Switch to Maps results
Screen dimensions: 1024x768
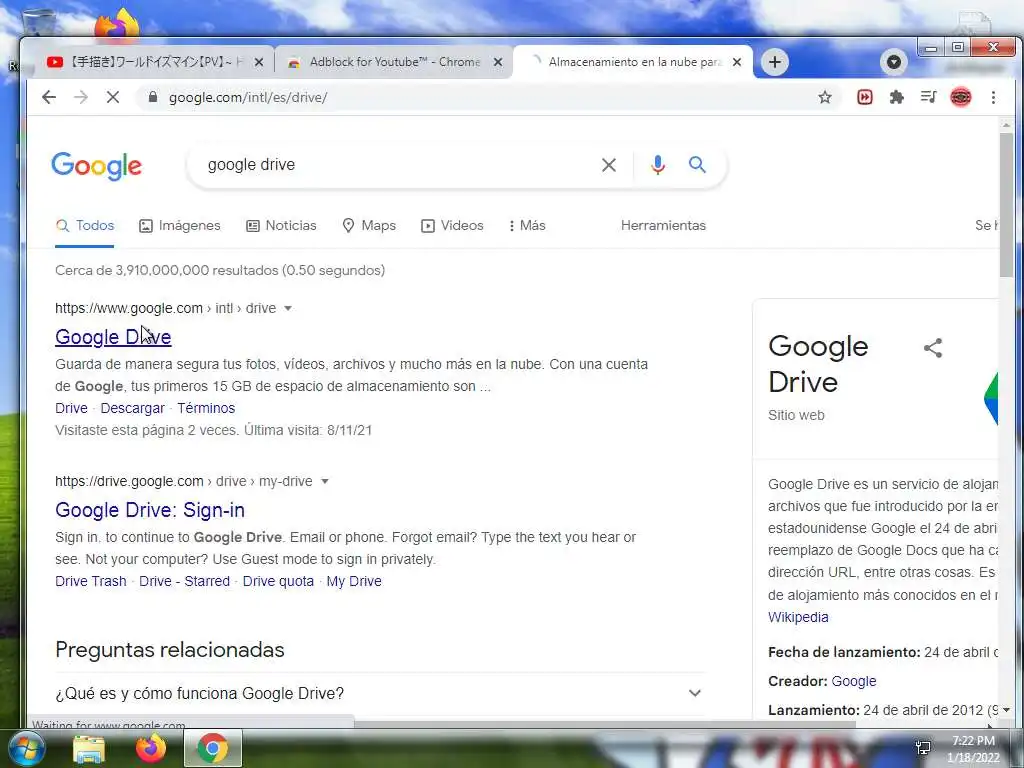(369, 225)
